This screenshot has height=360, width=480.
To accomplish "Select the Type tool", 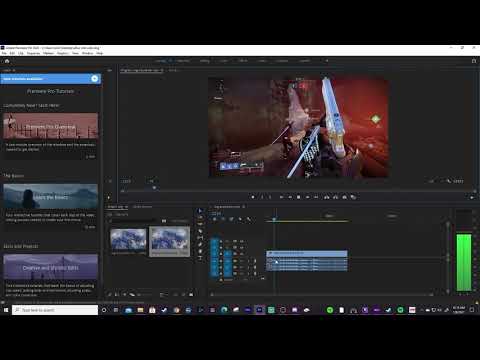I will pyautogui.click(x=200, y=258).
